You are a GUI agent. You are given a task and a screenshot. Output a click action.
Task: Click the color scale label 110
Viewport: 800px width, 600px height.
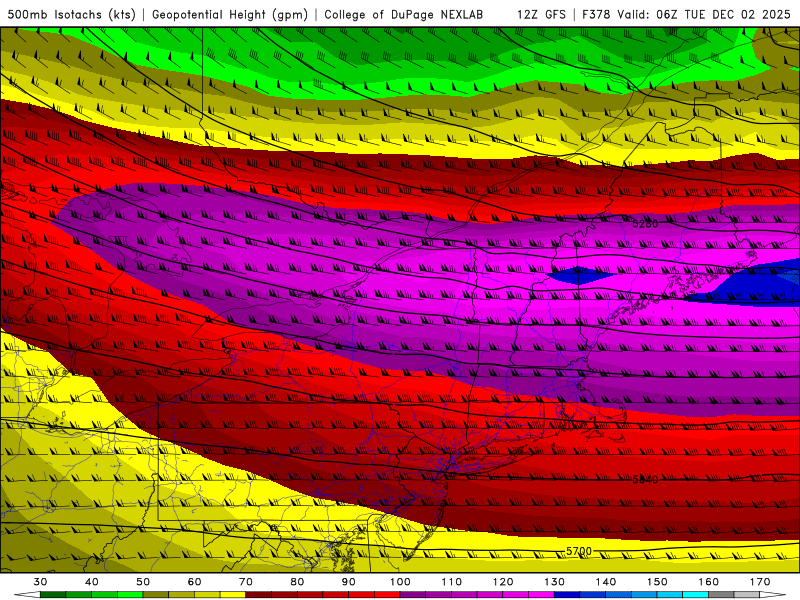click(452, 582)
